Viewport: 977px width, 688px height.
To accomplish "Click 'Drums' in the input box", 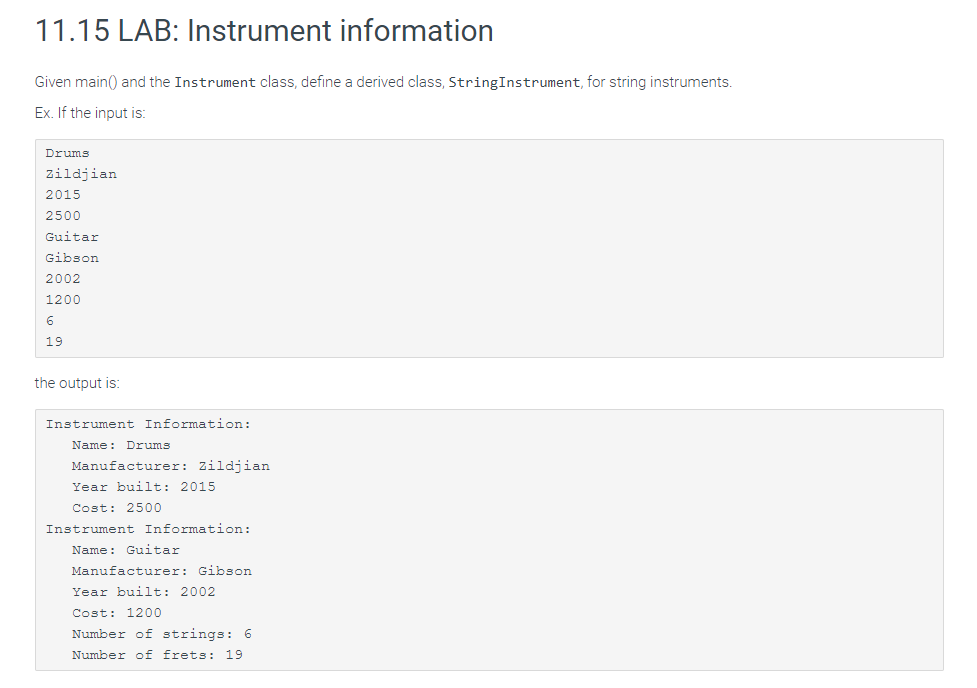I will click(x=67, y=153).
